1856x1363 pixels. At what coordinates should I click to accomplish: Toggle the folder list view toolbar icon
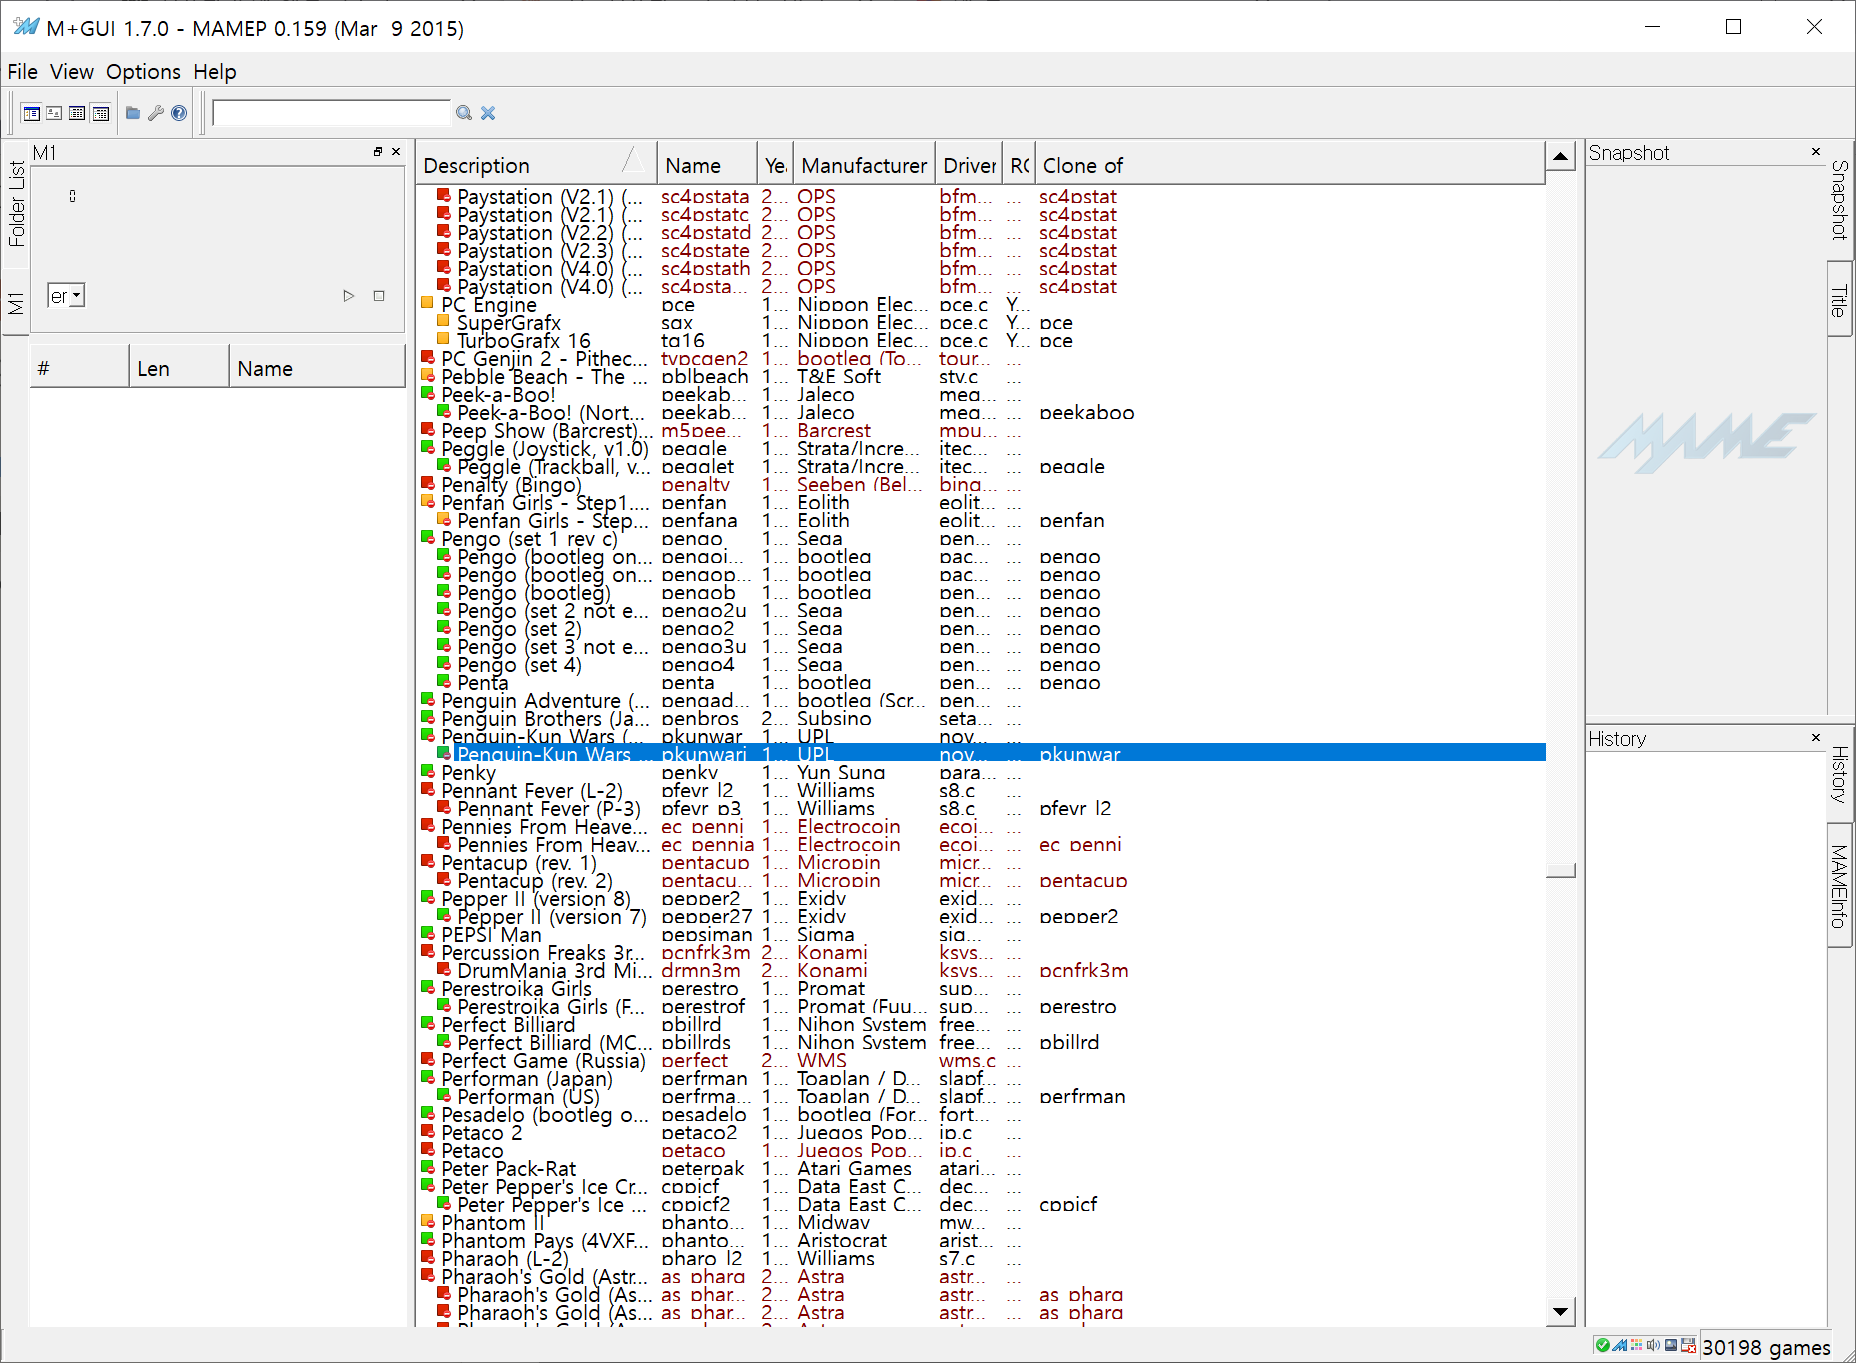click(x=32, y=113)
